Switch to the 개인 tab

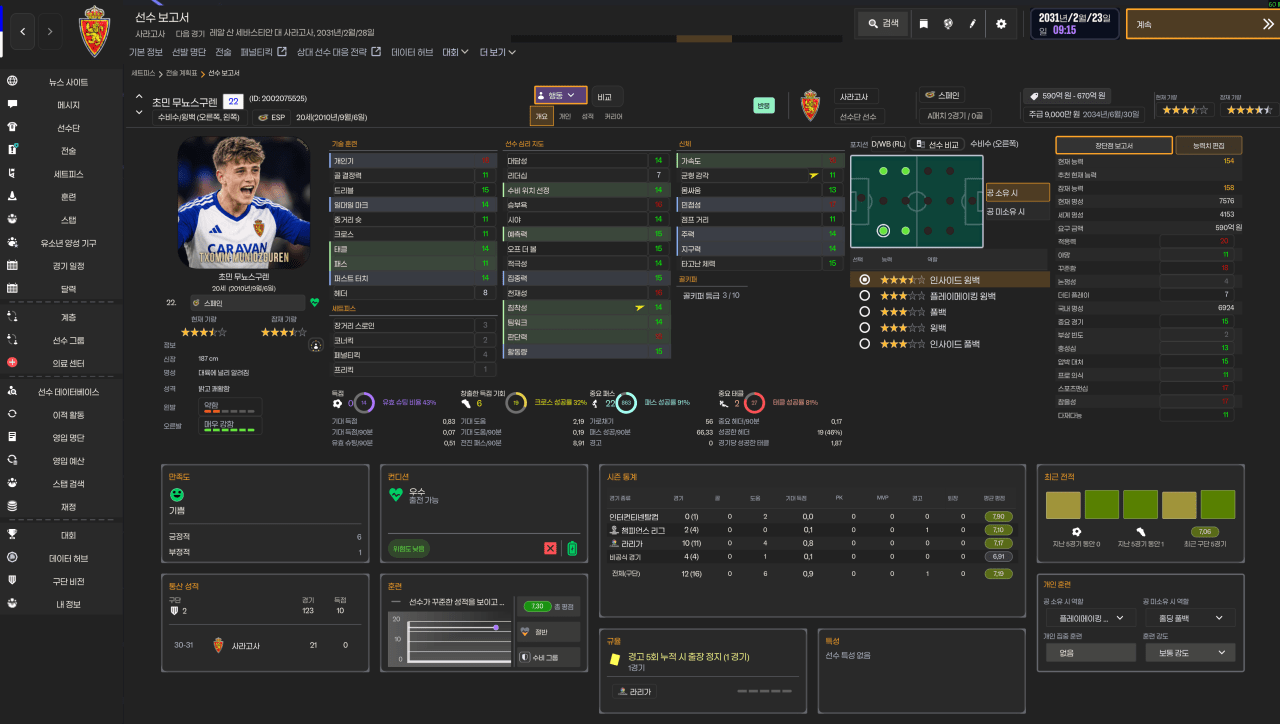click(x=565, y=117)
